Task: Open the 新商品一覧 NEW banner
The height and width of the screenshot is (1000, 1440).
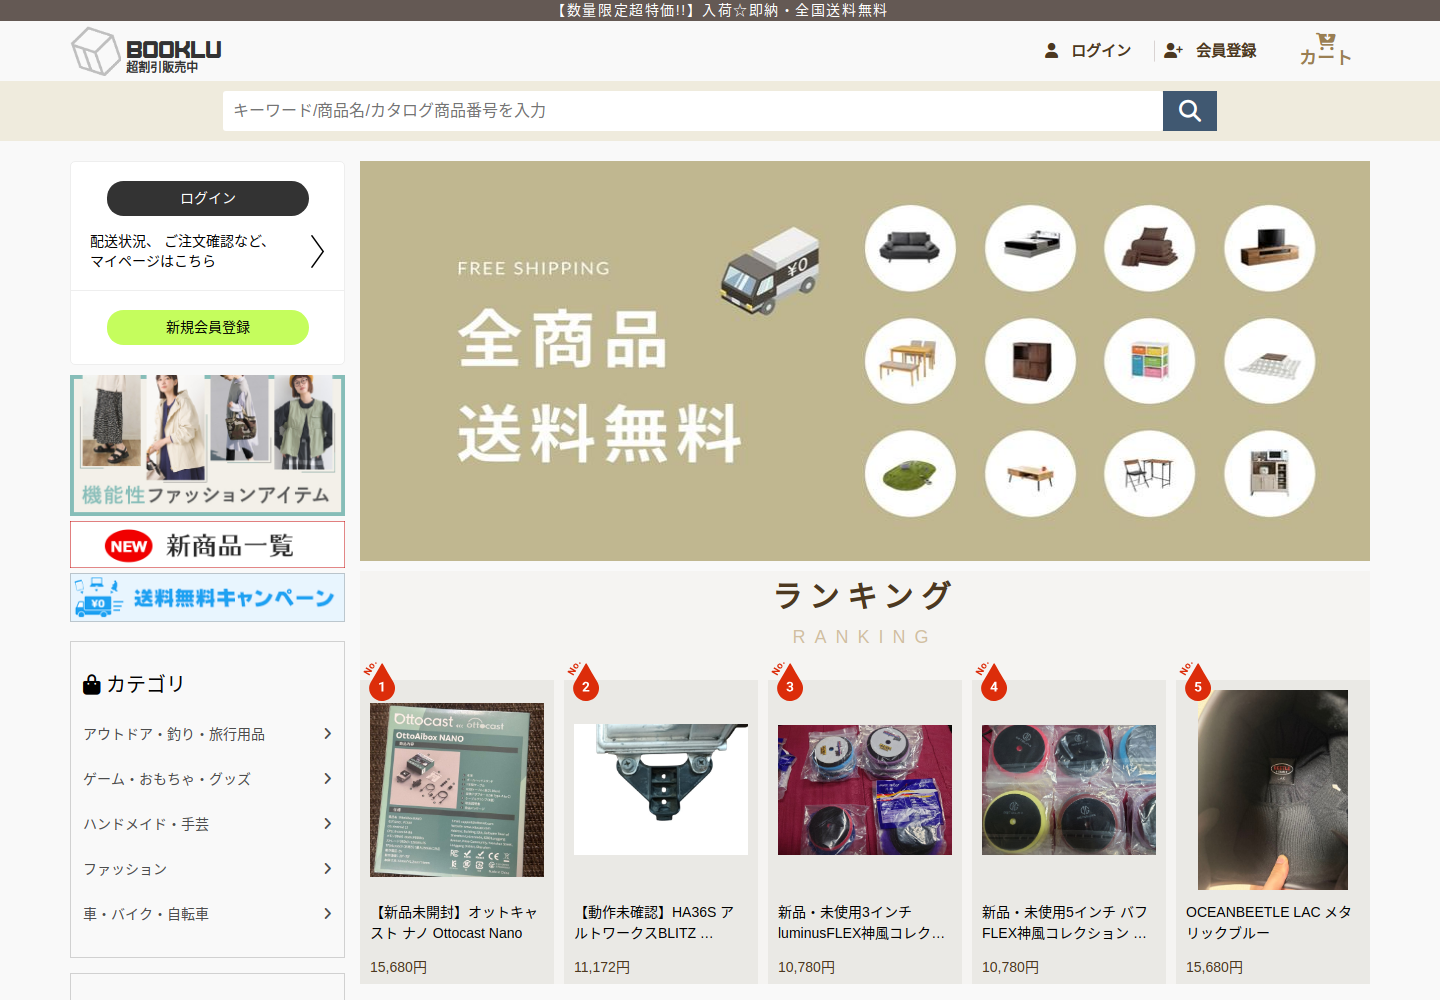Action: [207, 545]
